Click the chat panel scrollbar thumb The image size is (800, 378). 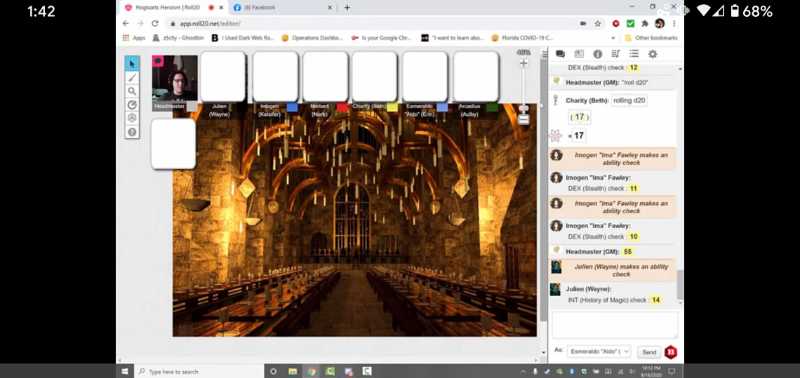pos(680,285)
